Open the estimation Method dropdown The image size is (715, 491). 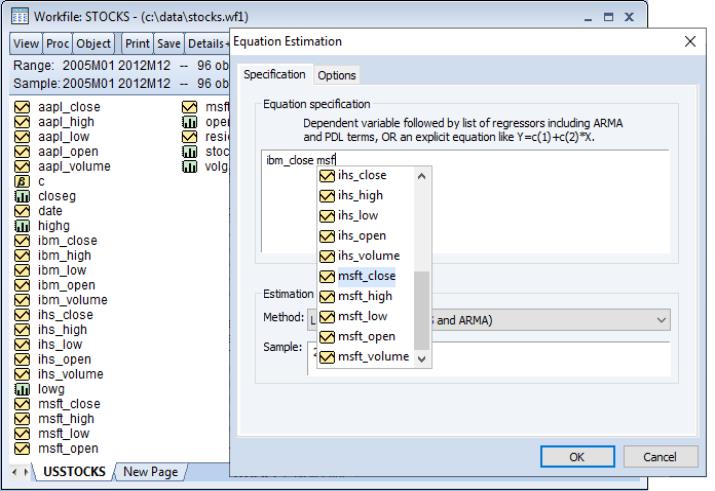tap(660, 317)
